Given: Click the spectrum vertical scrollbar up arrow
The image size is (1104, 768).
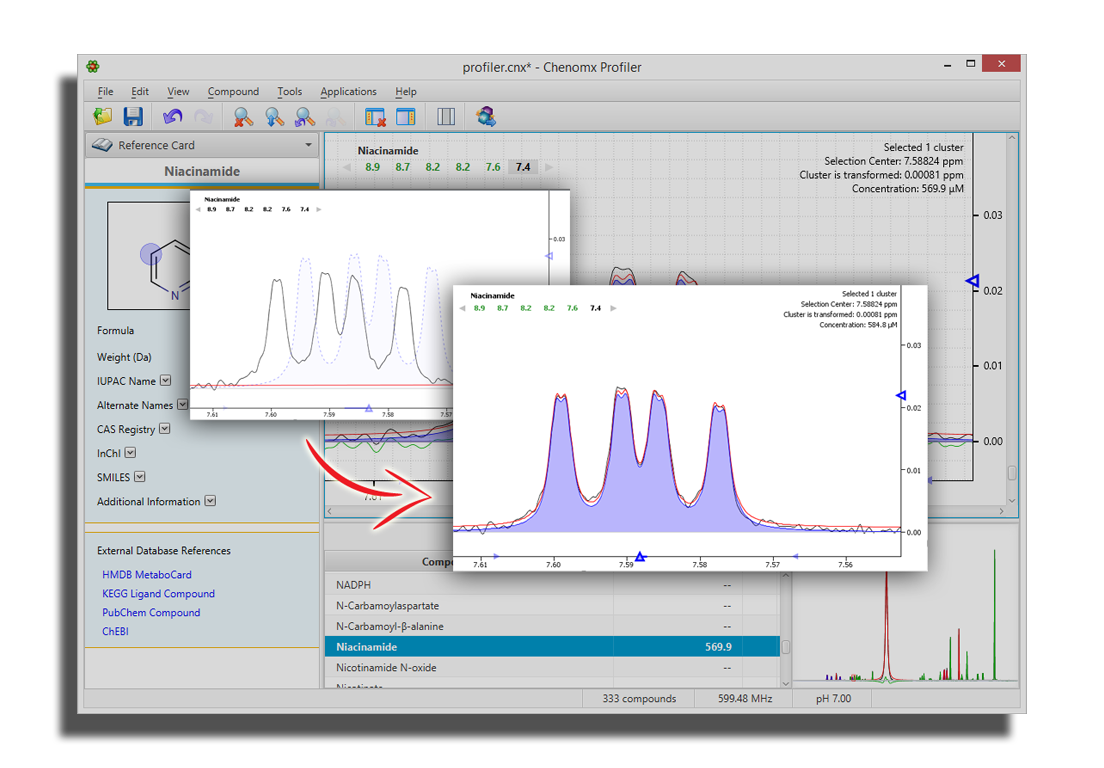Looking at the screenshot, I should coord(1012,138).
